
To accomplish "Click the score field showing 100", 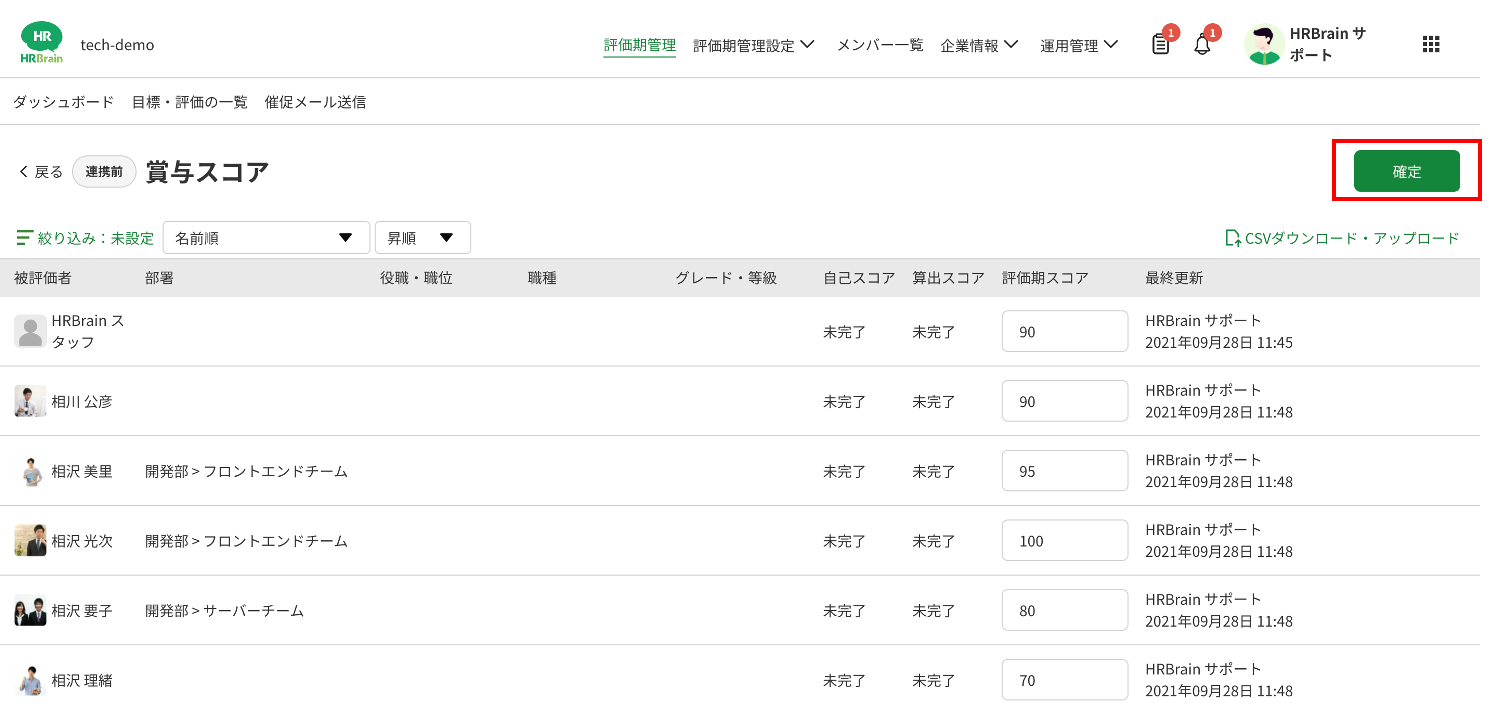I will tap(1064, 541).
